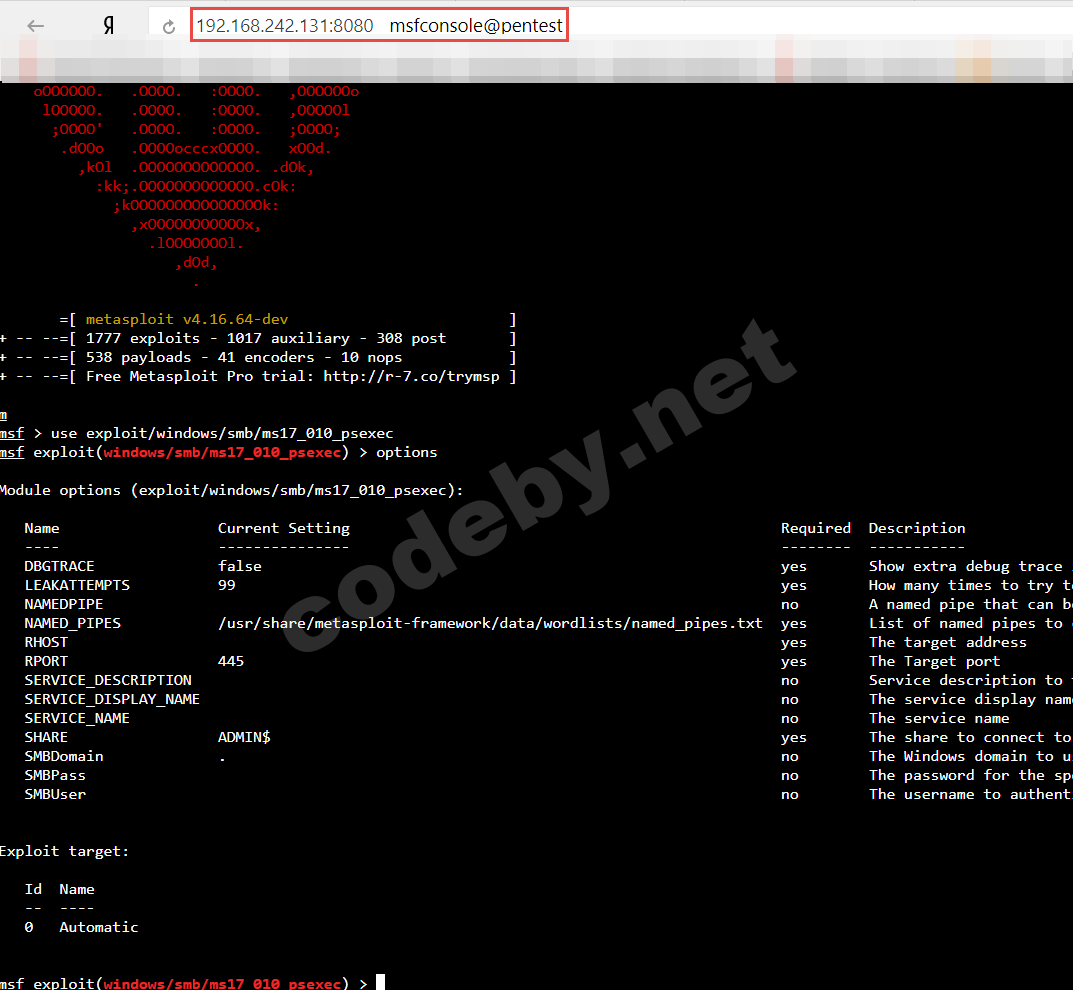
Task: Select the RPORT option name
Action: 46,662
